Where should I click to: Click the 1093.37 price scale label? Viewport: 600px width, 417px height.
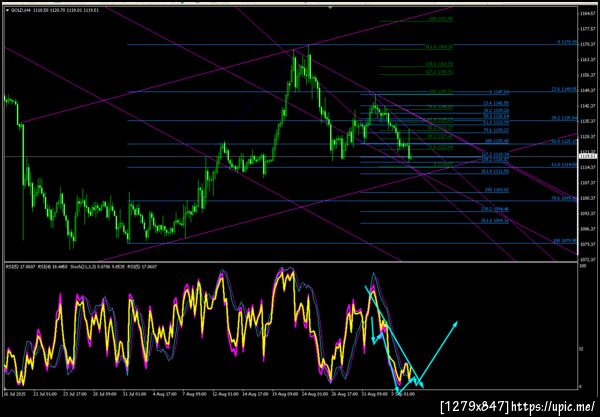pos(586,213)
